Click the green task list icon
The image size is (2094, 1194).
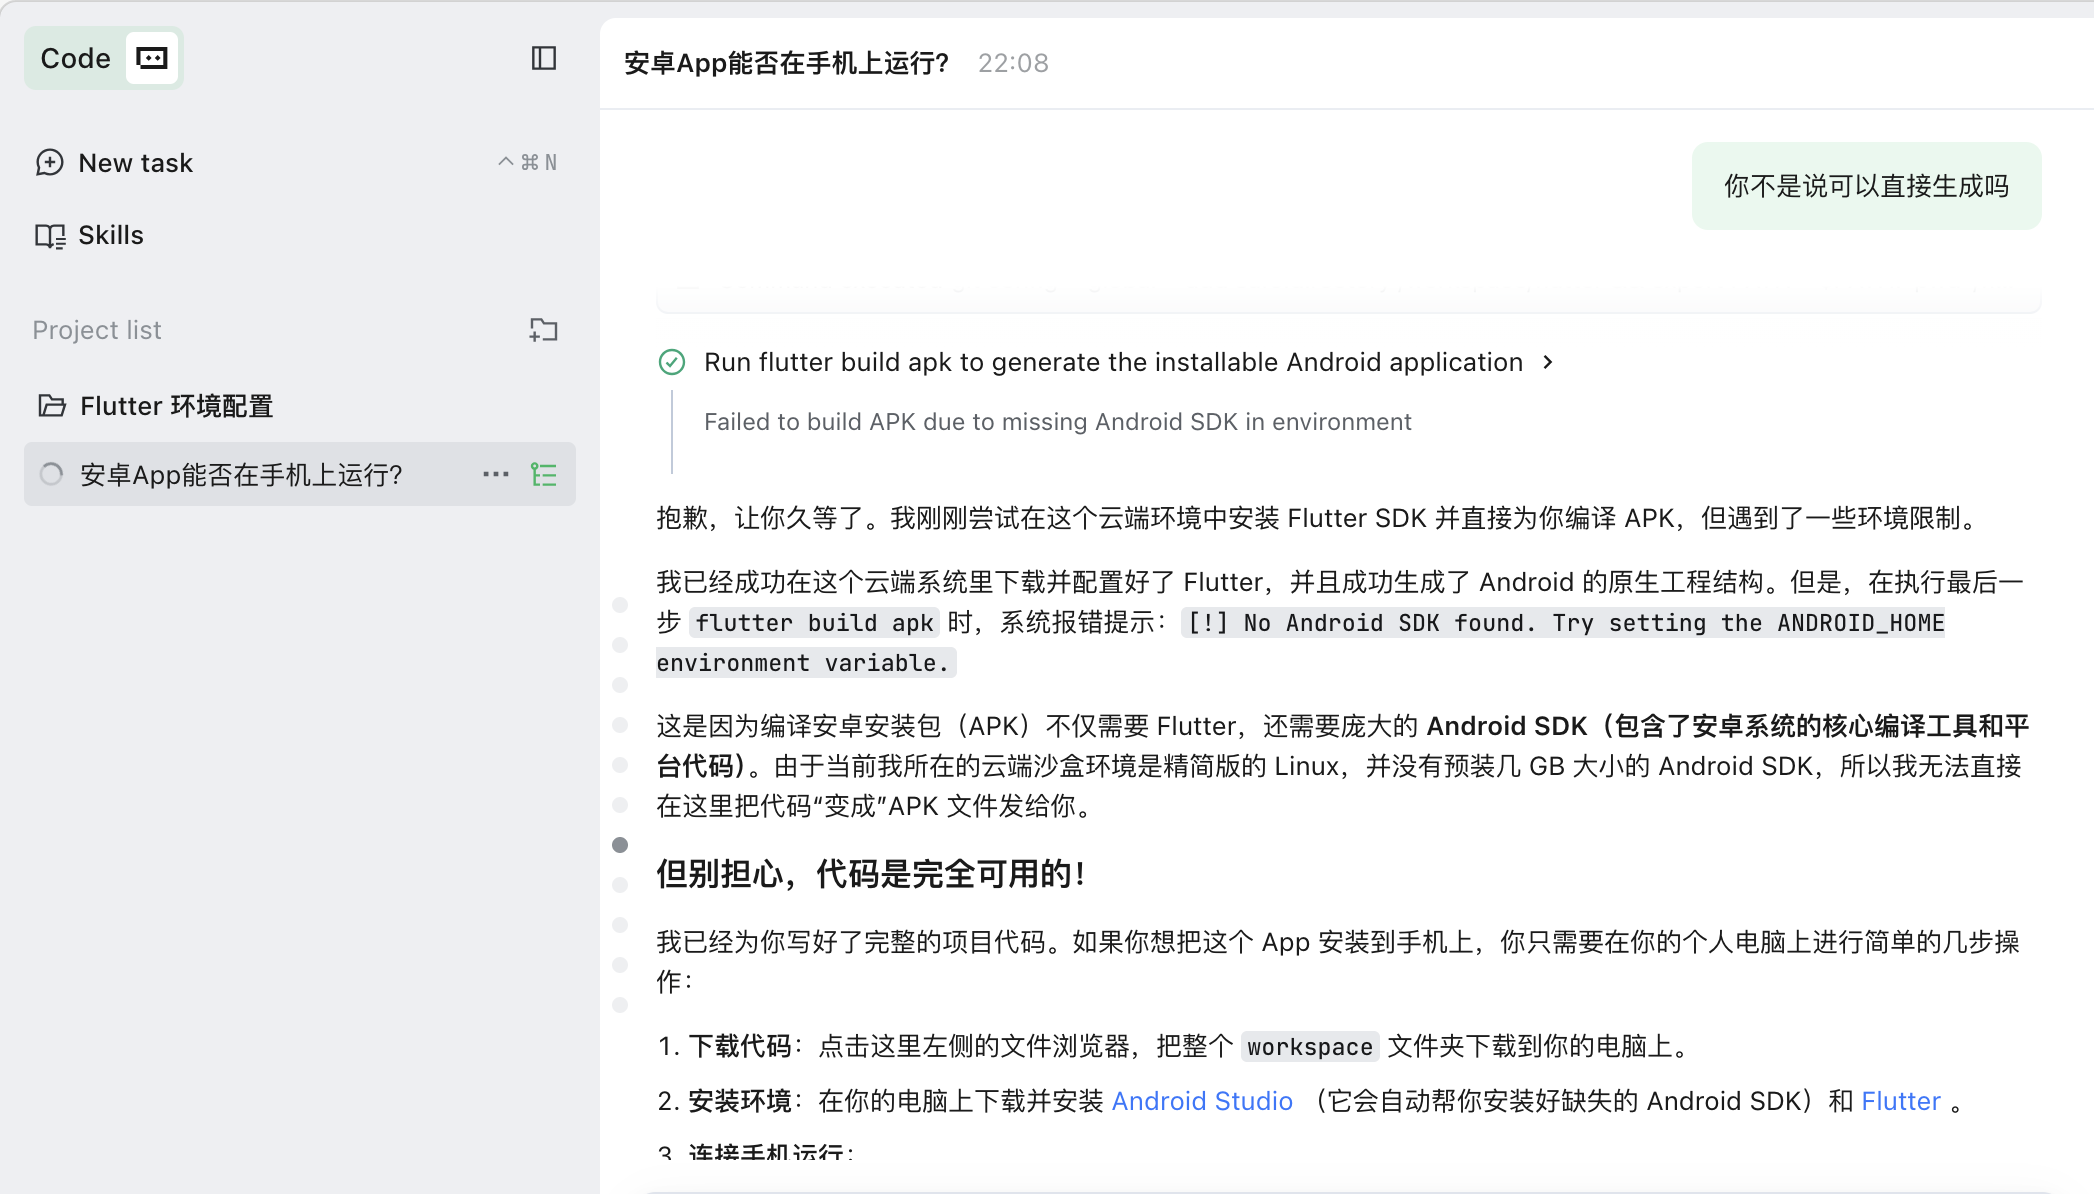[543, 474]
